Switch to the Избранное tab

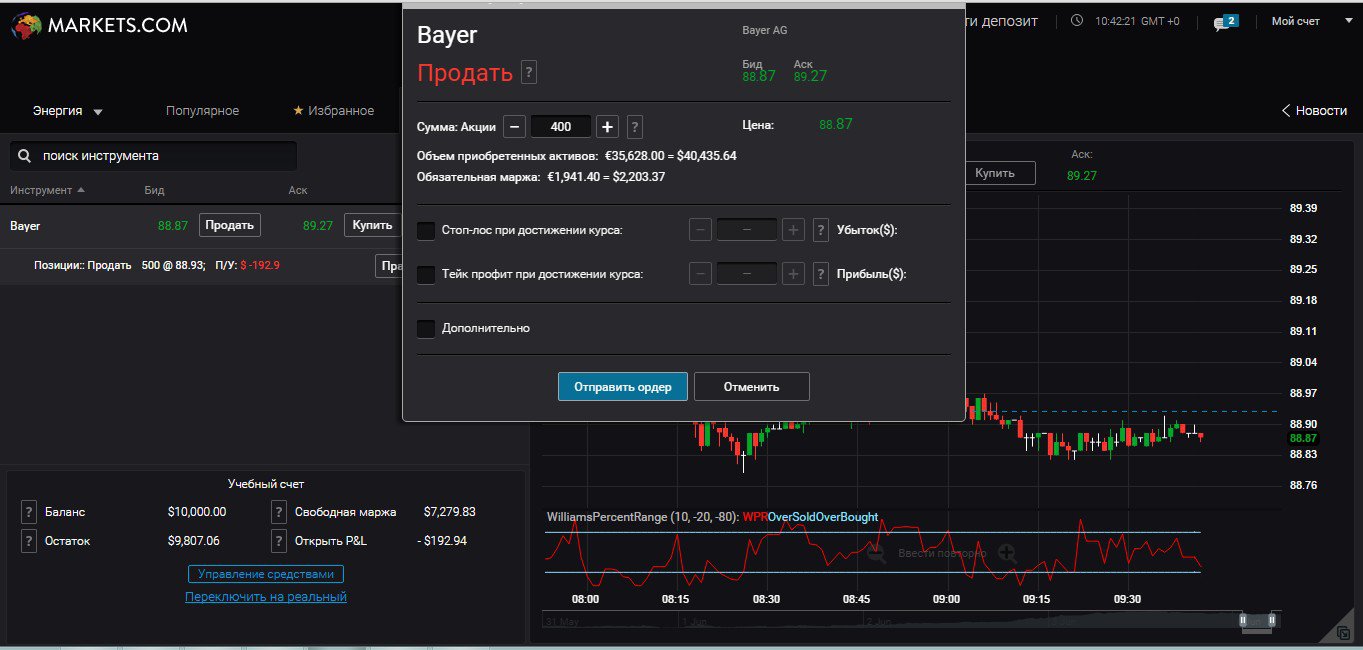click(333, 111)
